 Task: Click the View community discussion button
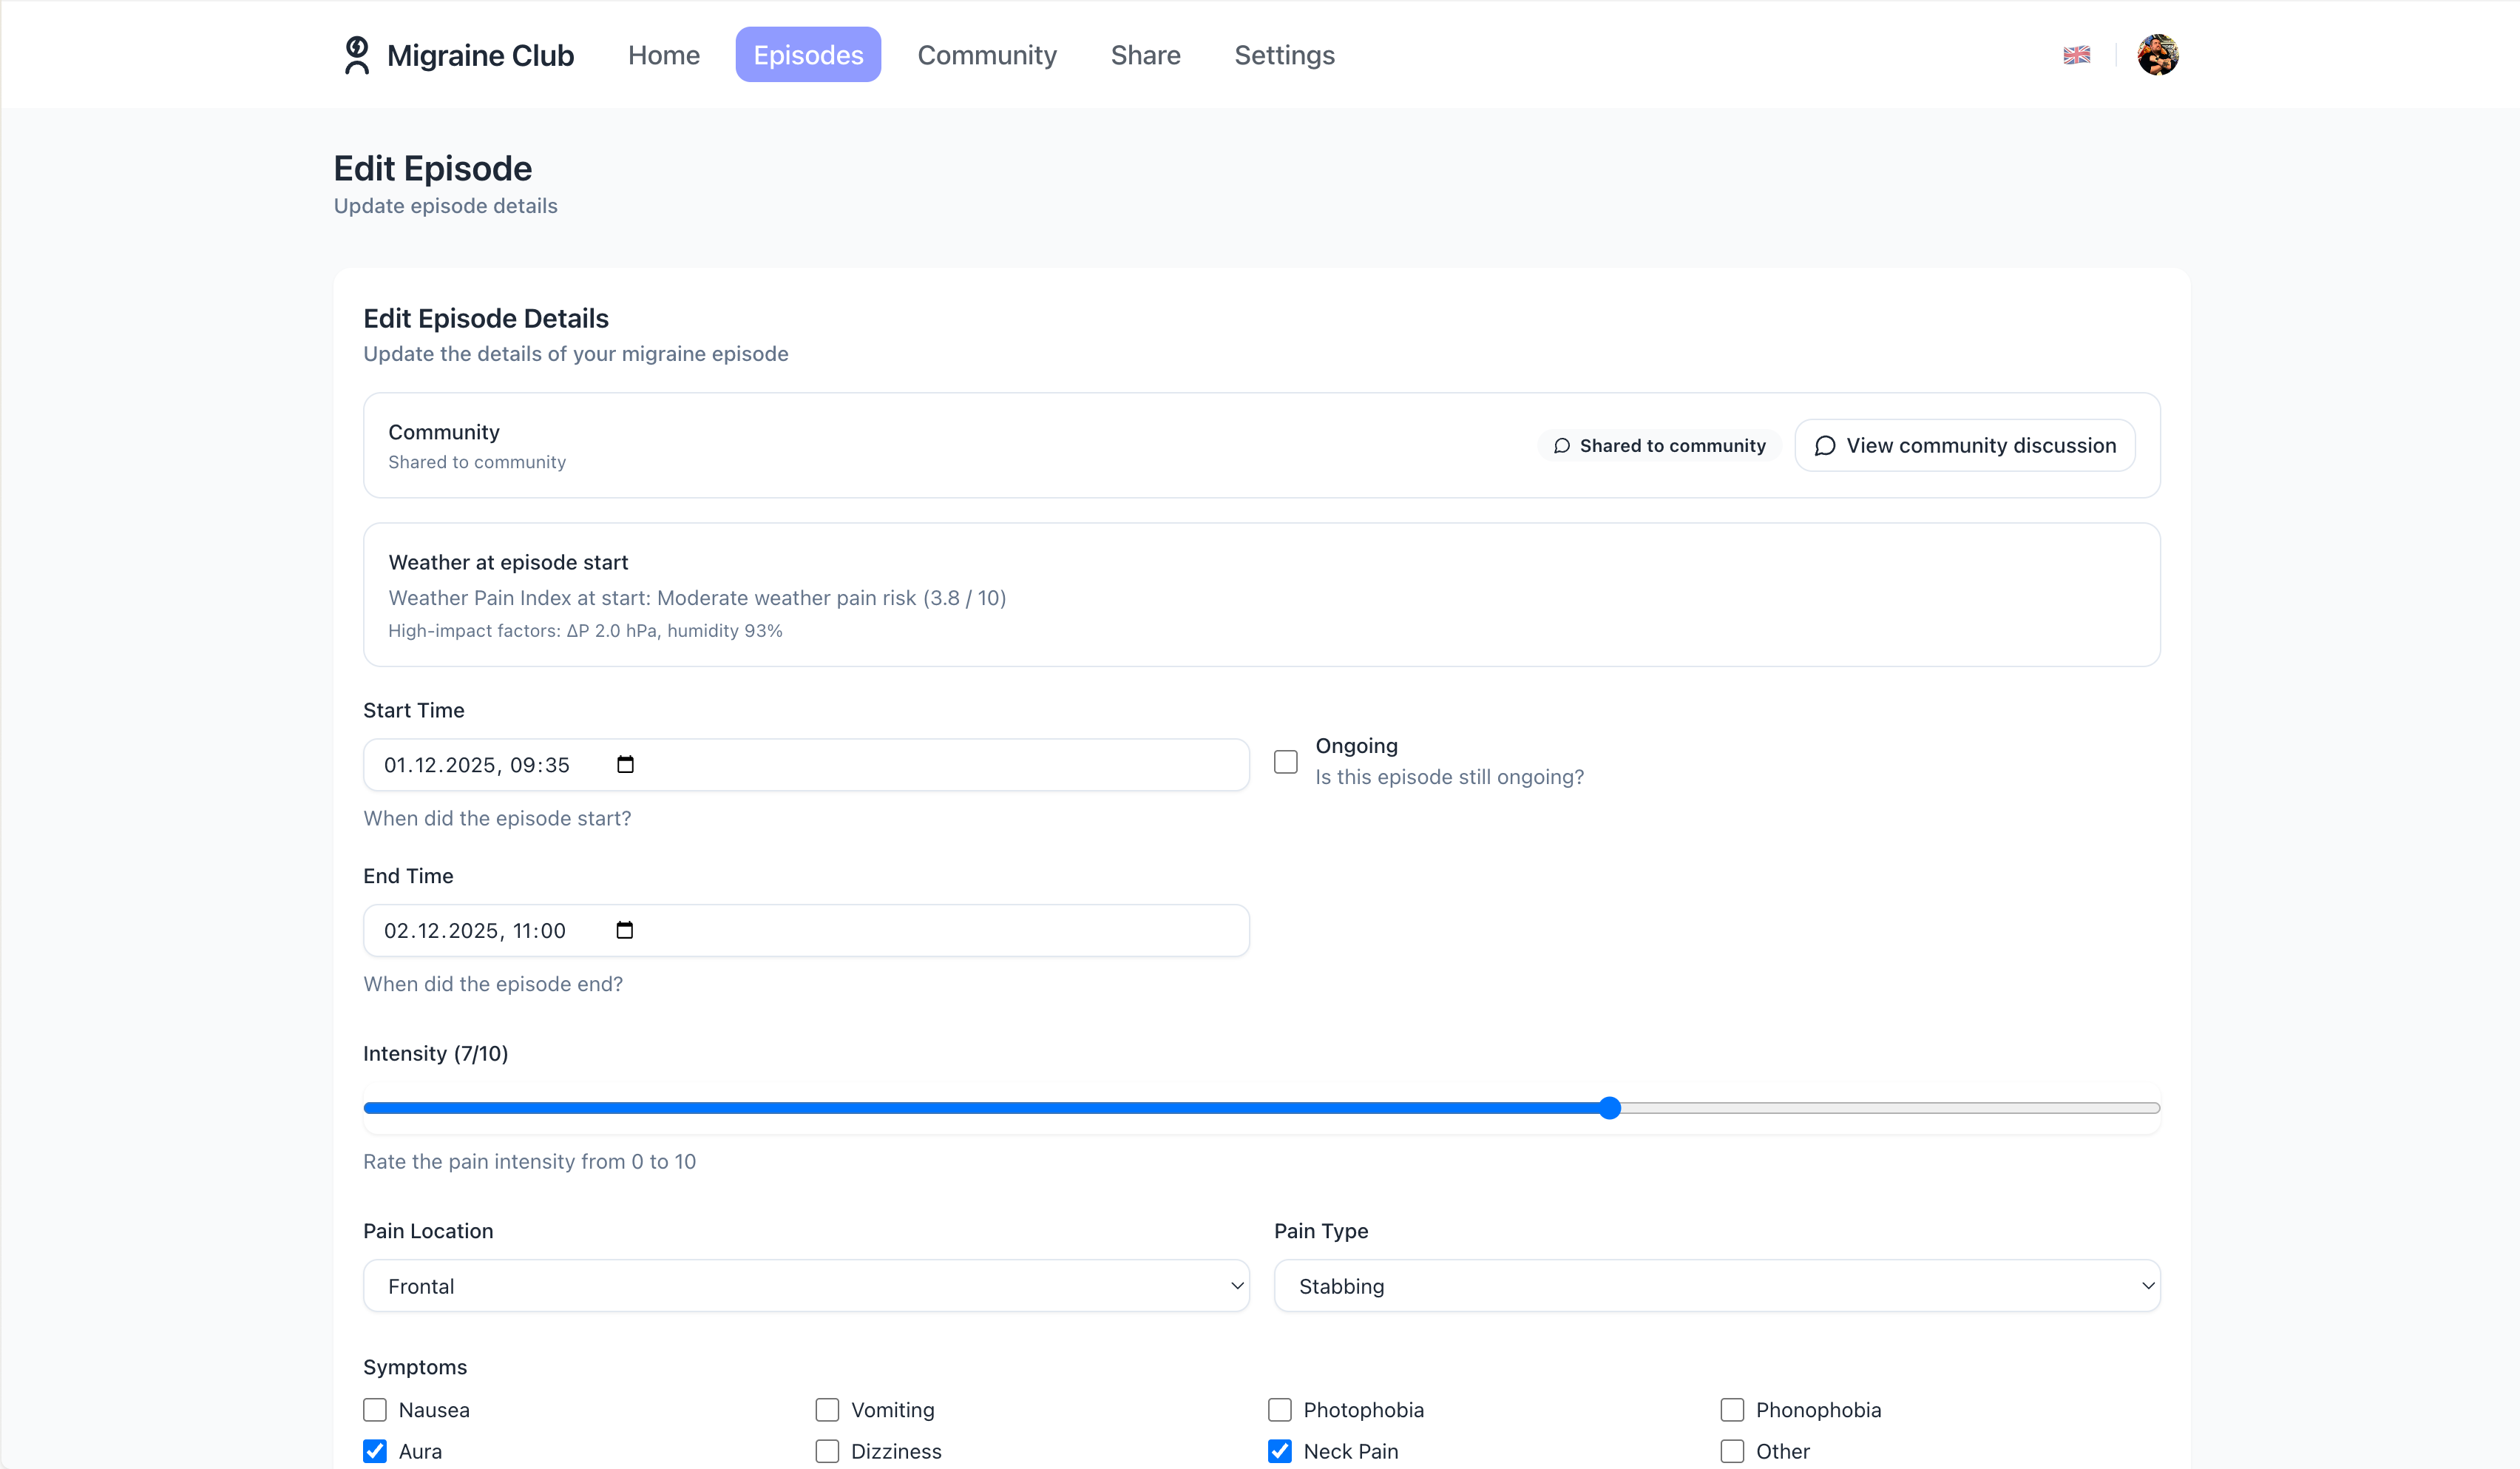pyautogui.click(x=1964, y=446)
